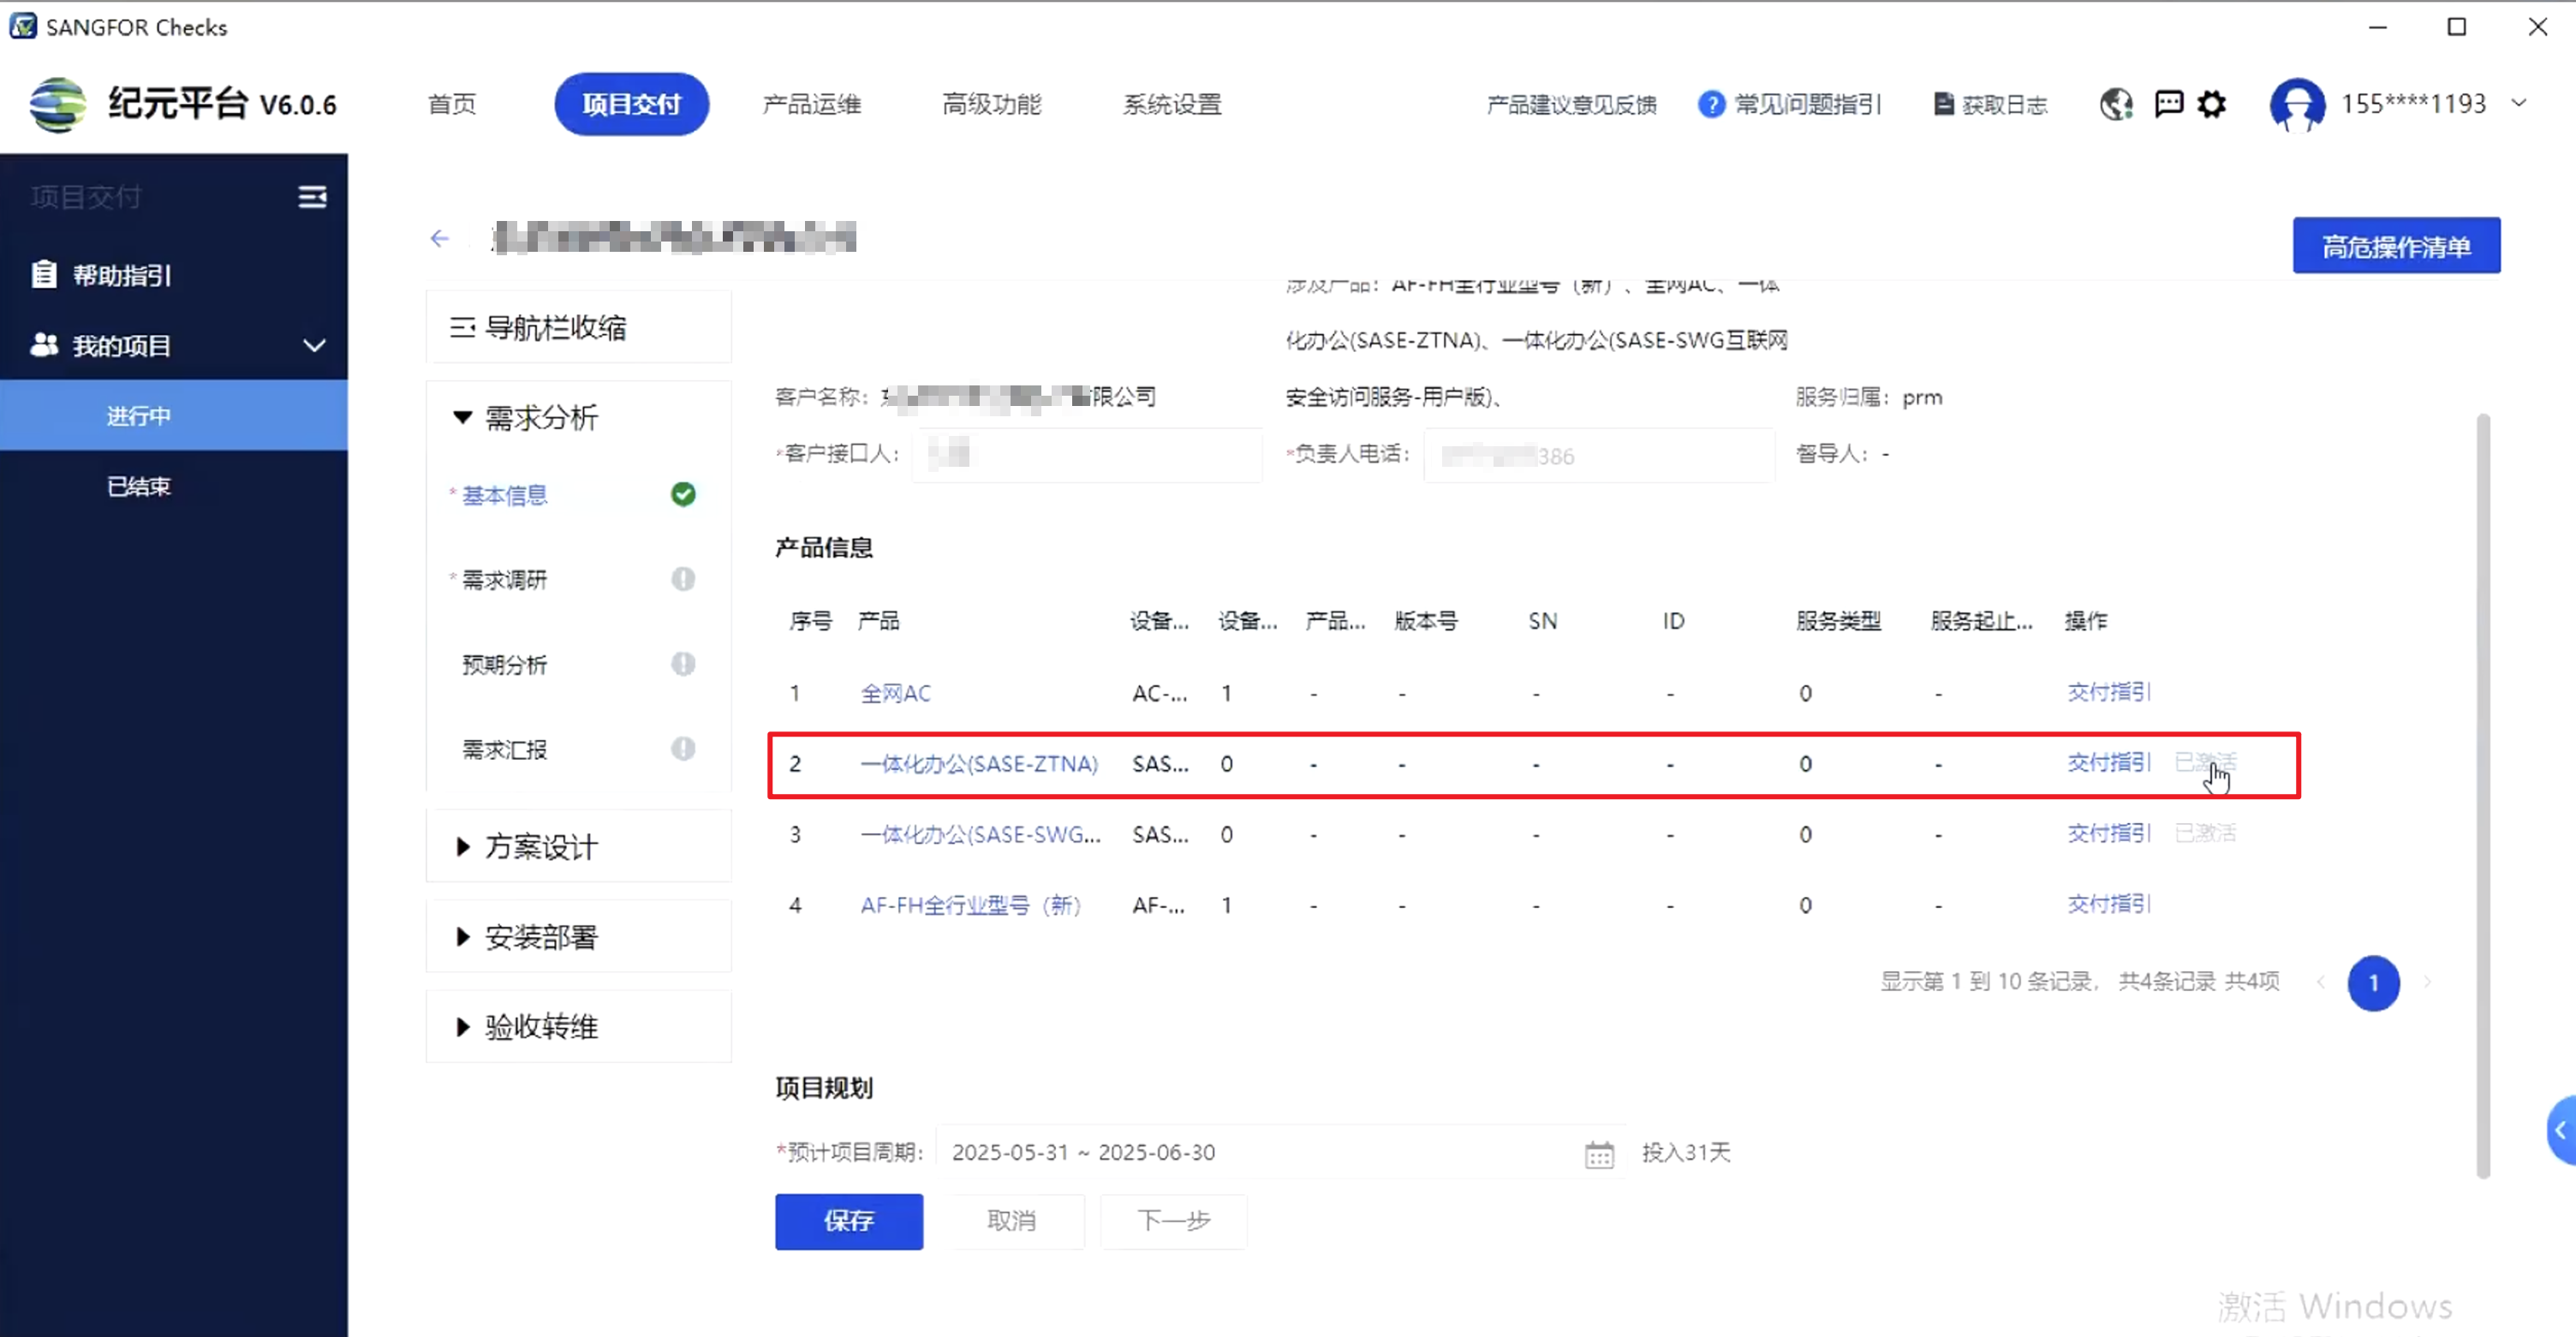Collapse the 需求分析 section
This screenshot has width=2576, height=1337.
(x=541, y=417)
